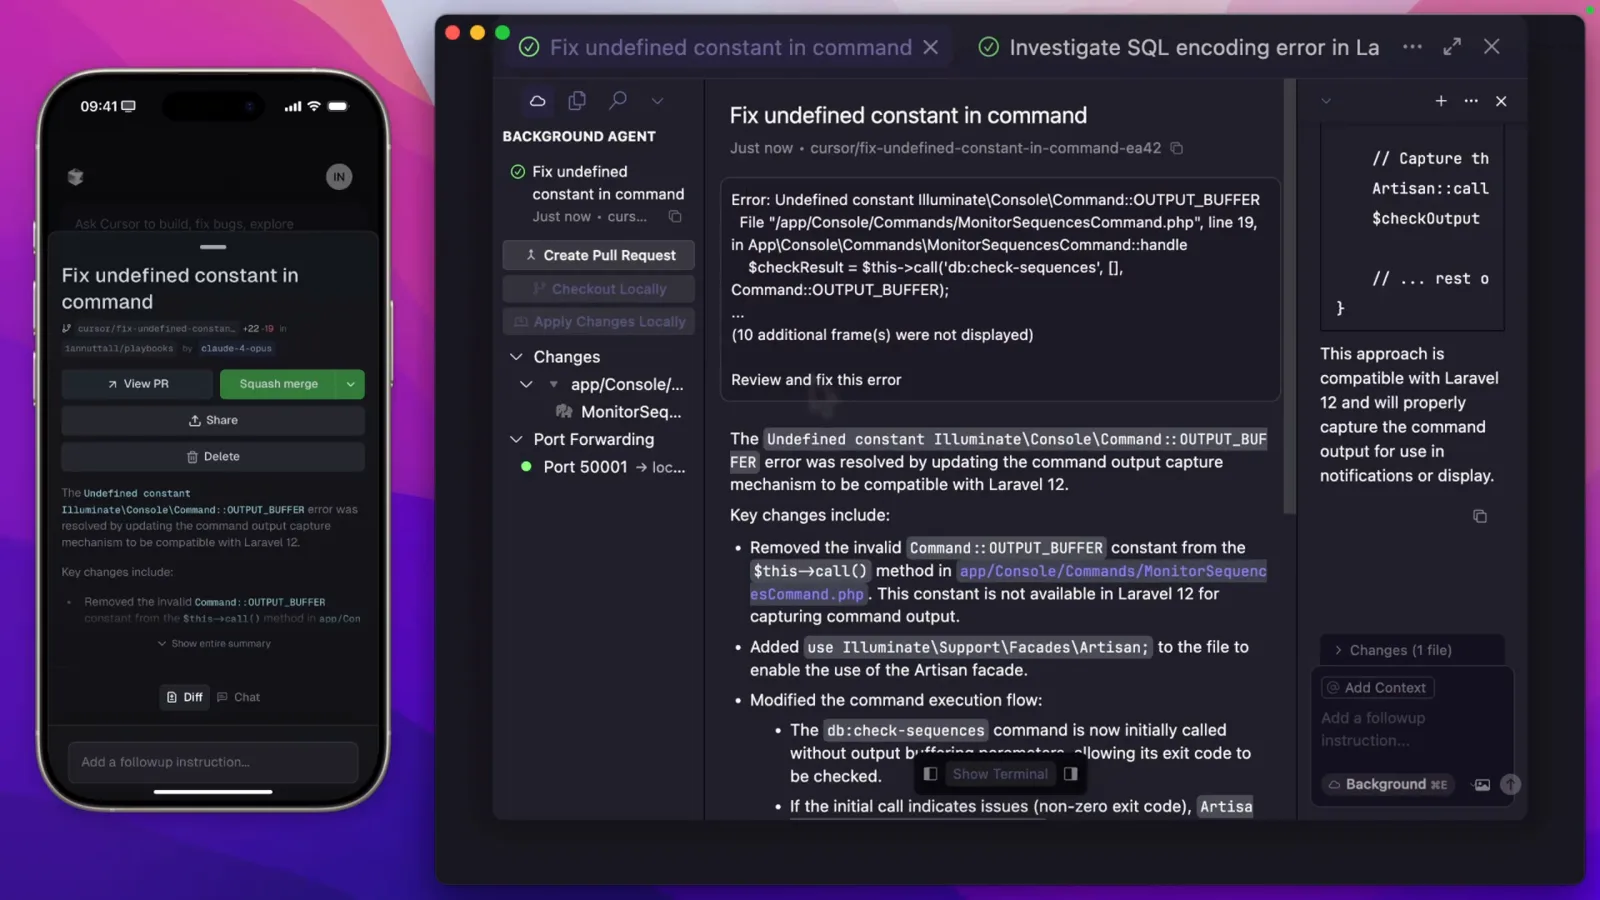The width and height of the screenshot is (1600, 900).
Task: Collapse the Changes section
Action: 516,357
